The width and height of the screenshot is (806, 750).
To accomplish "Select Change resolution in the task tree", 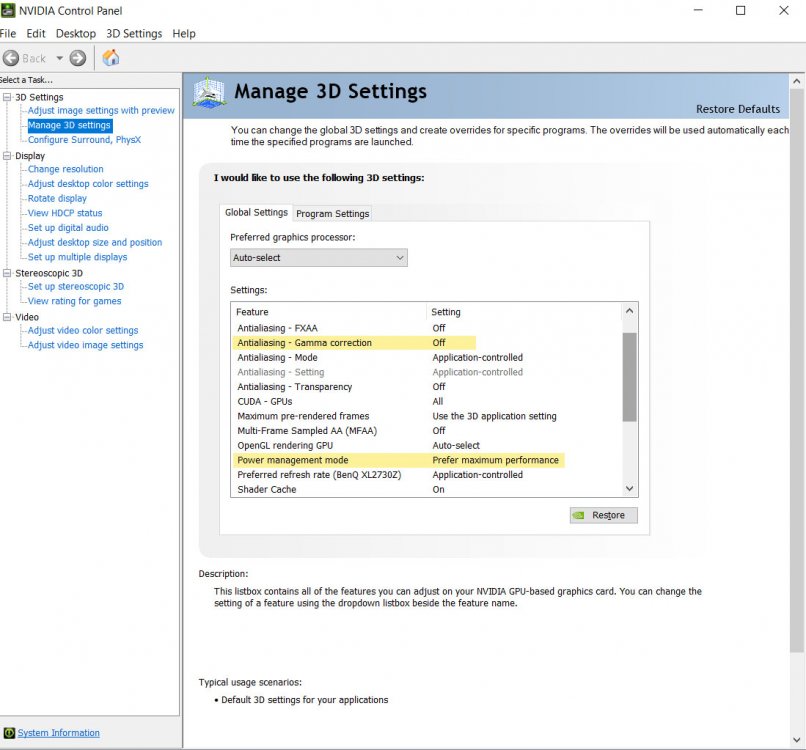I will click(65, 169).
